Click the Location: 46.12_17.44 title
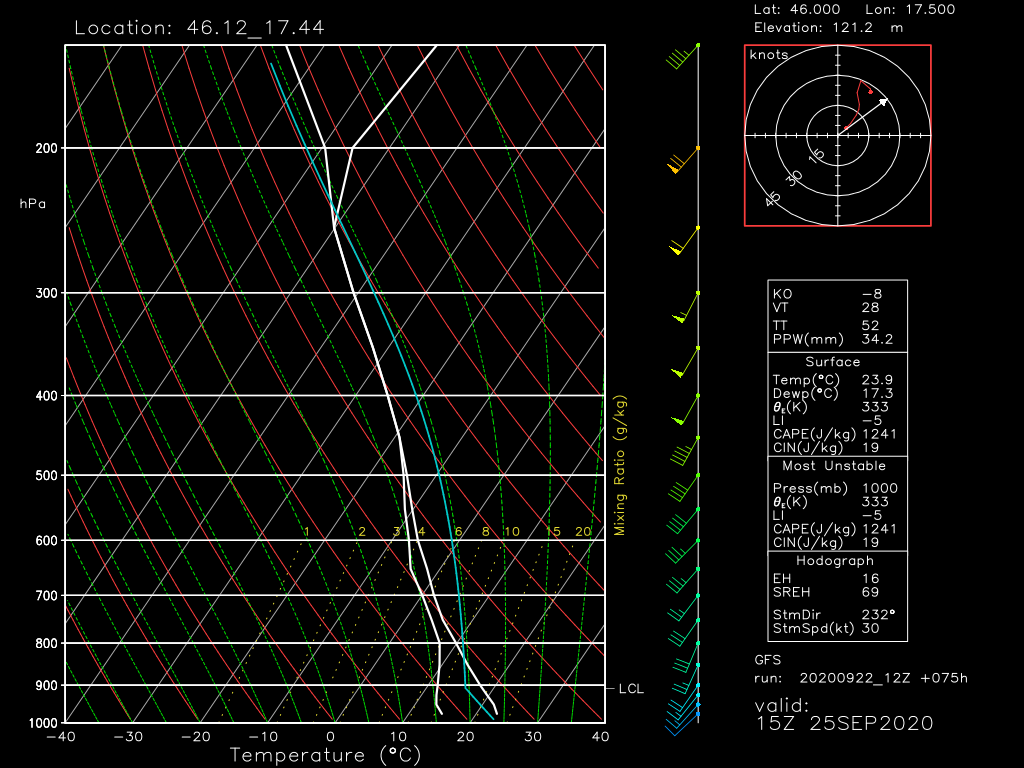 [x=199, y=27]
